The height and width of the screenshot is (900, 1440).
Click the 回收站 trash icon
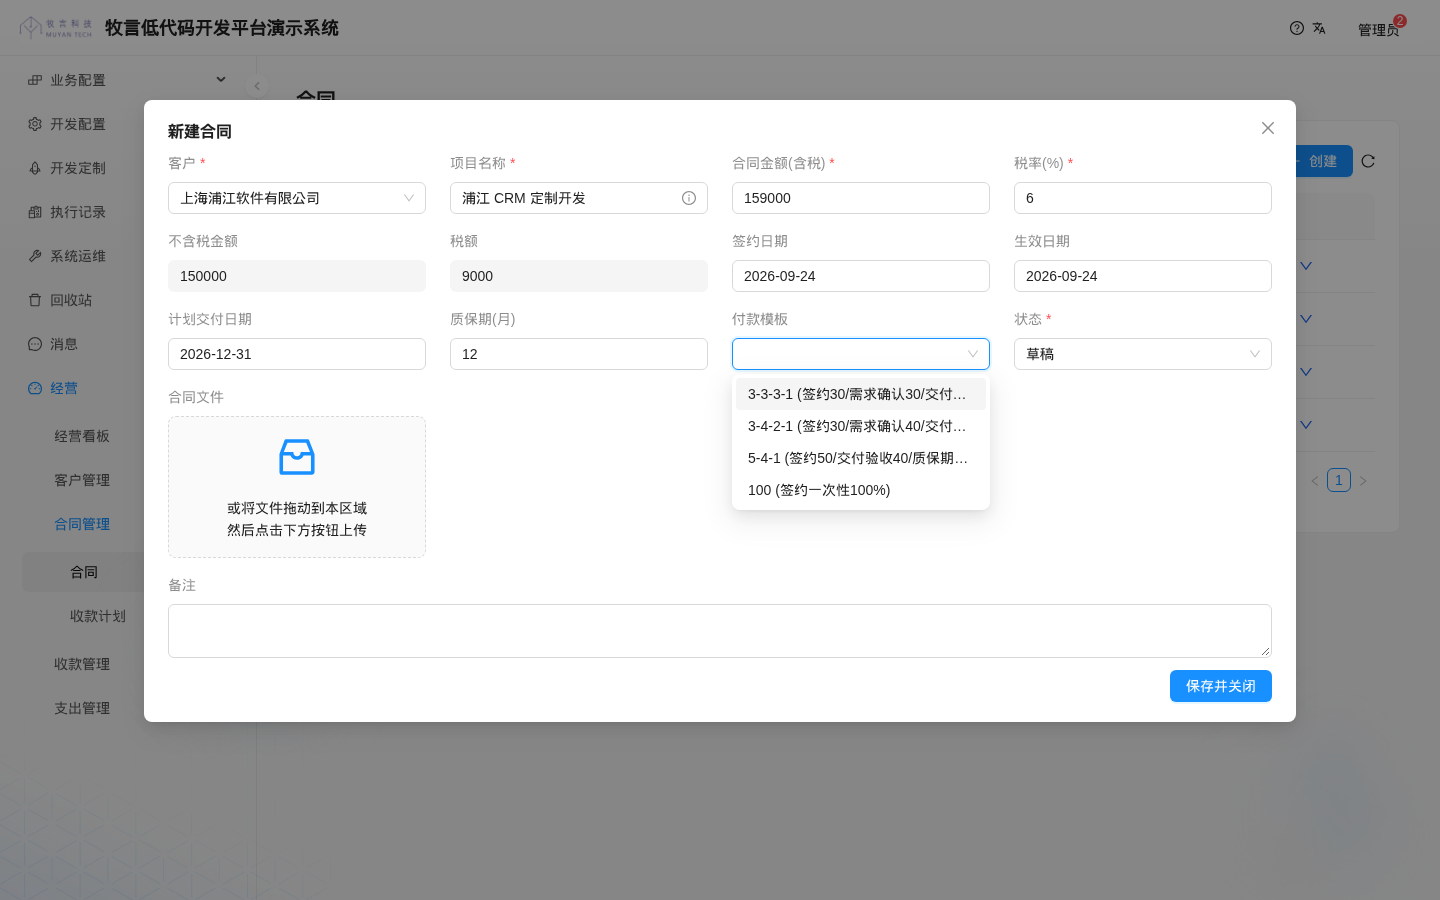35,300
